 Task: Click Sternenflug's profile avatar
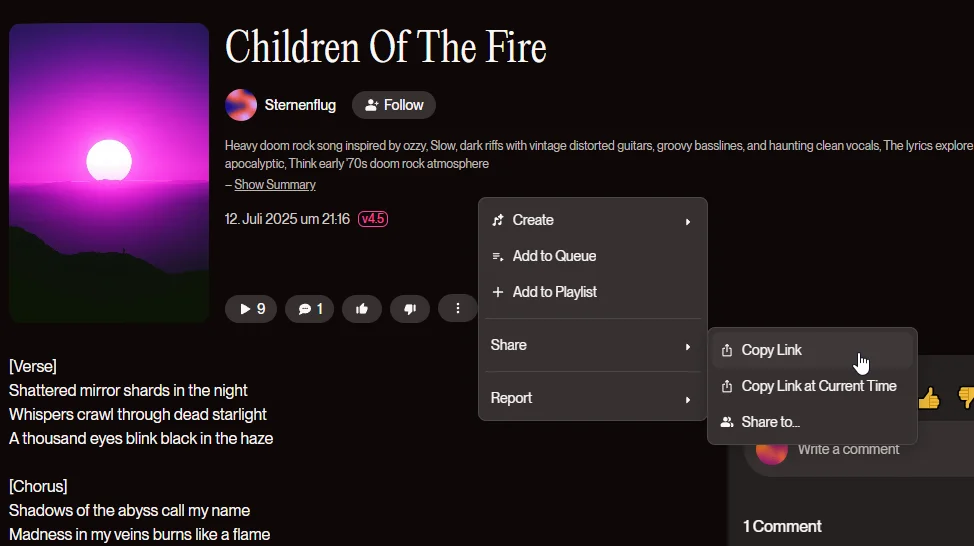pyautogui.click(x=241, y=104)
